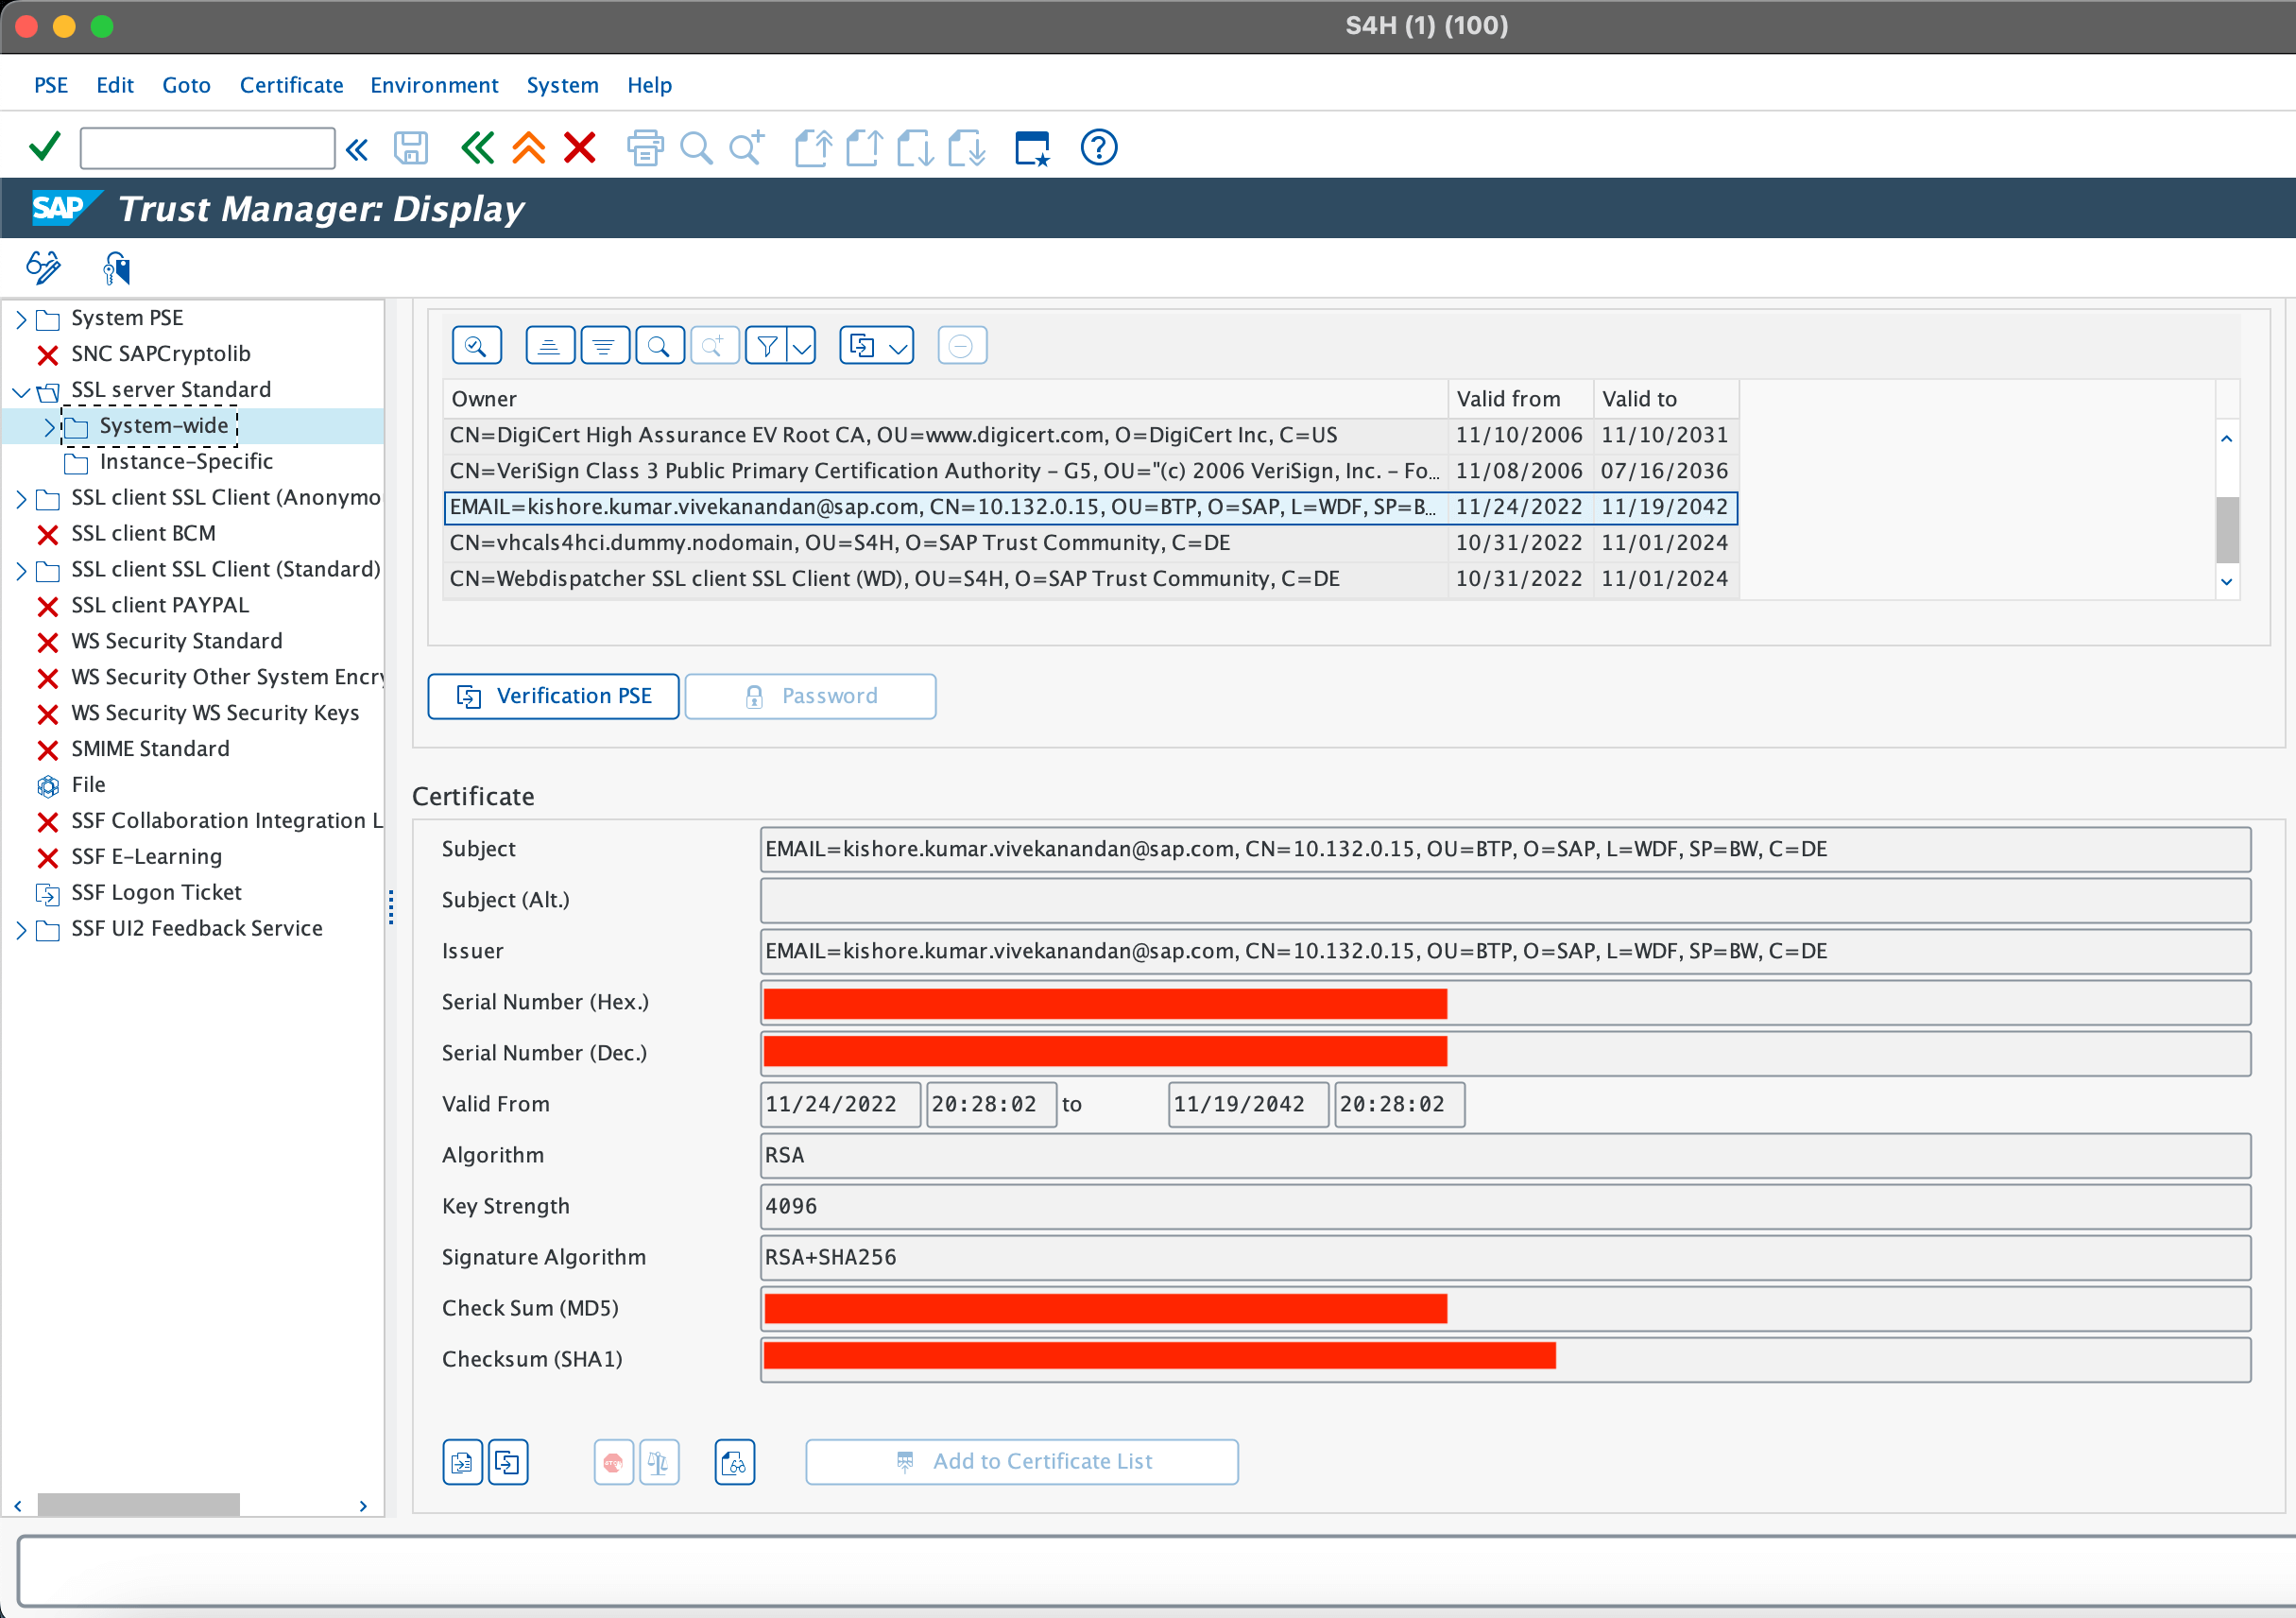Click the Display Certificate glasses icon
The height and width of the screenshot is (1618, 2296).
coord(735,1462)
